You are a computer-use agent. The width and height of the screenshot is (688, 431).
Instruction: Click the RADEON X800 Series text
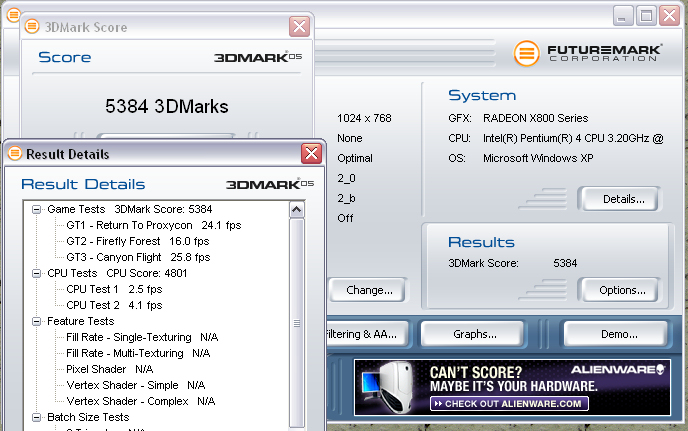pos(535,119)
